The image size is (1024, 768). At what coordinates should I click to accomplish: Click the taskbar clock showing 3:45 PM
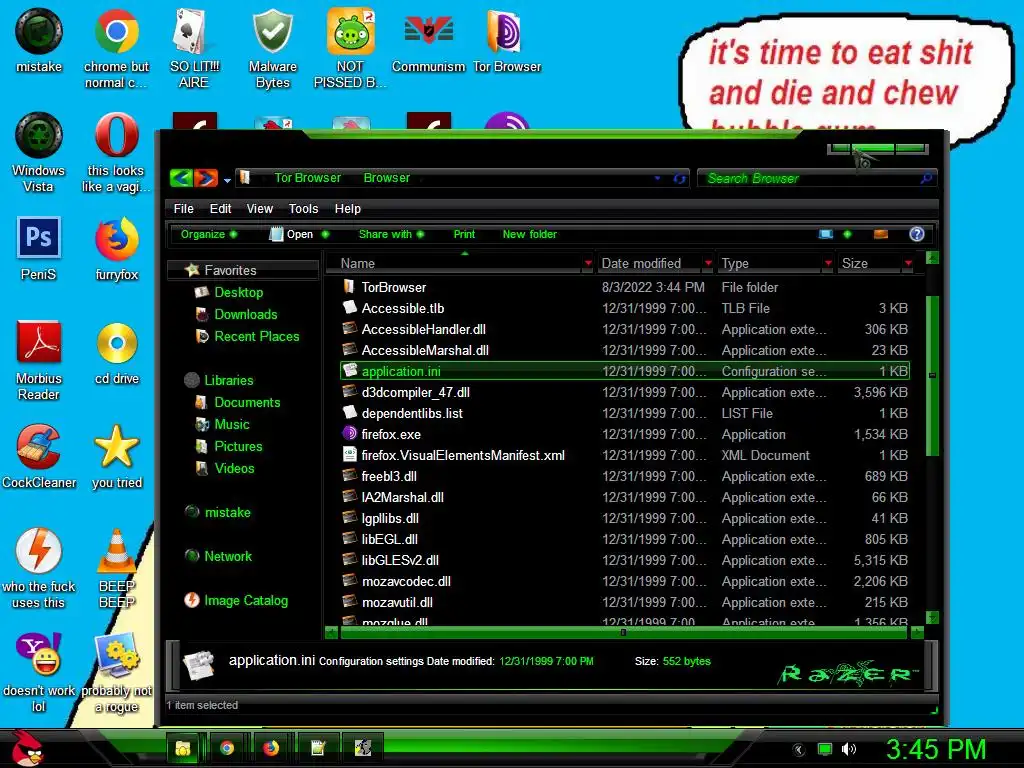pyautogui.click(x=935, y=749)
